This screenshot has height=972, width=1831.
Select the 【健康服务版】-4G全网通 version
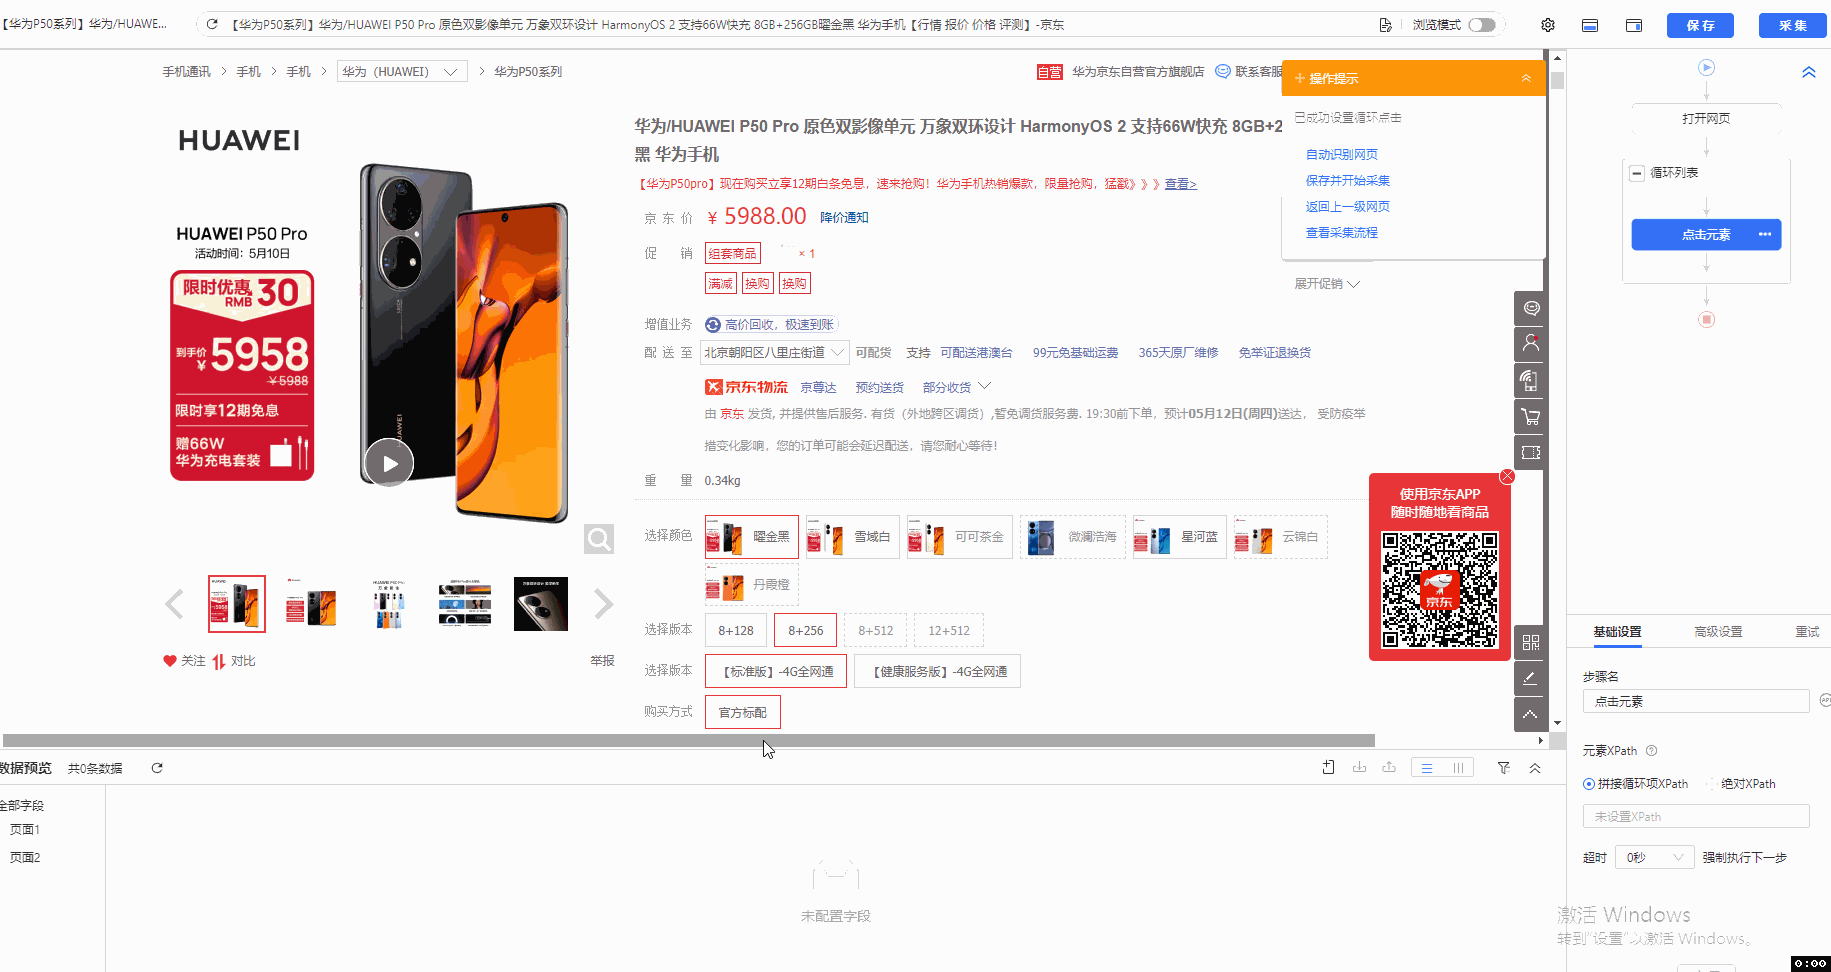tap(938, 671)
